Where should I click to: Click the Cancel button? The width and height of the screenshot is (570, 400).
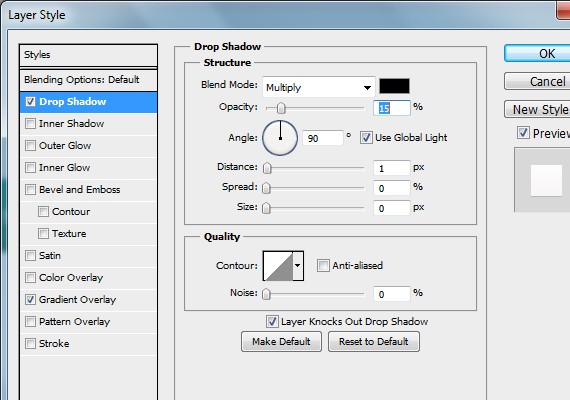[x=537, y=81]
